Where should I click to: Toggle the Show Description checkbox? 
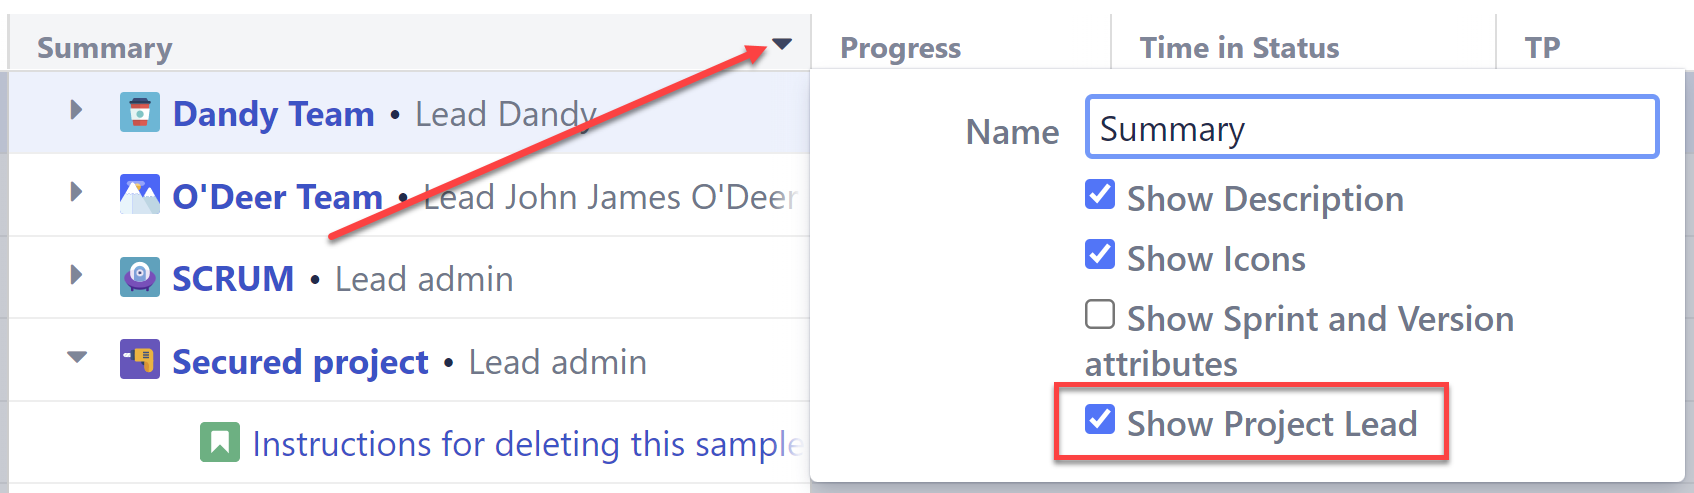(x=1100, y=195)
